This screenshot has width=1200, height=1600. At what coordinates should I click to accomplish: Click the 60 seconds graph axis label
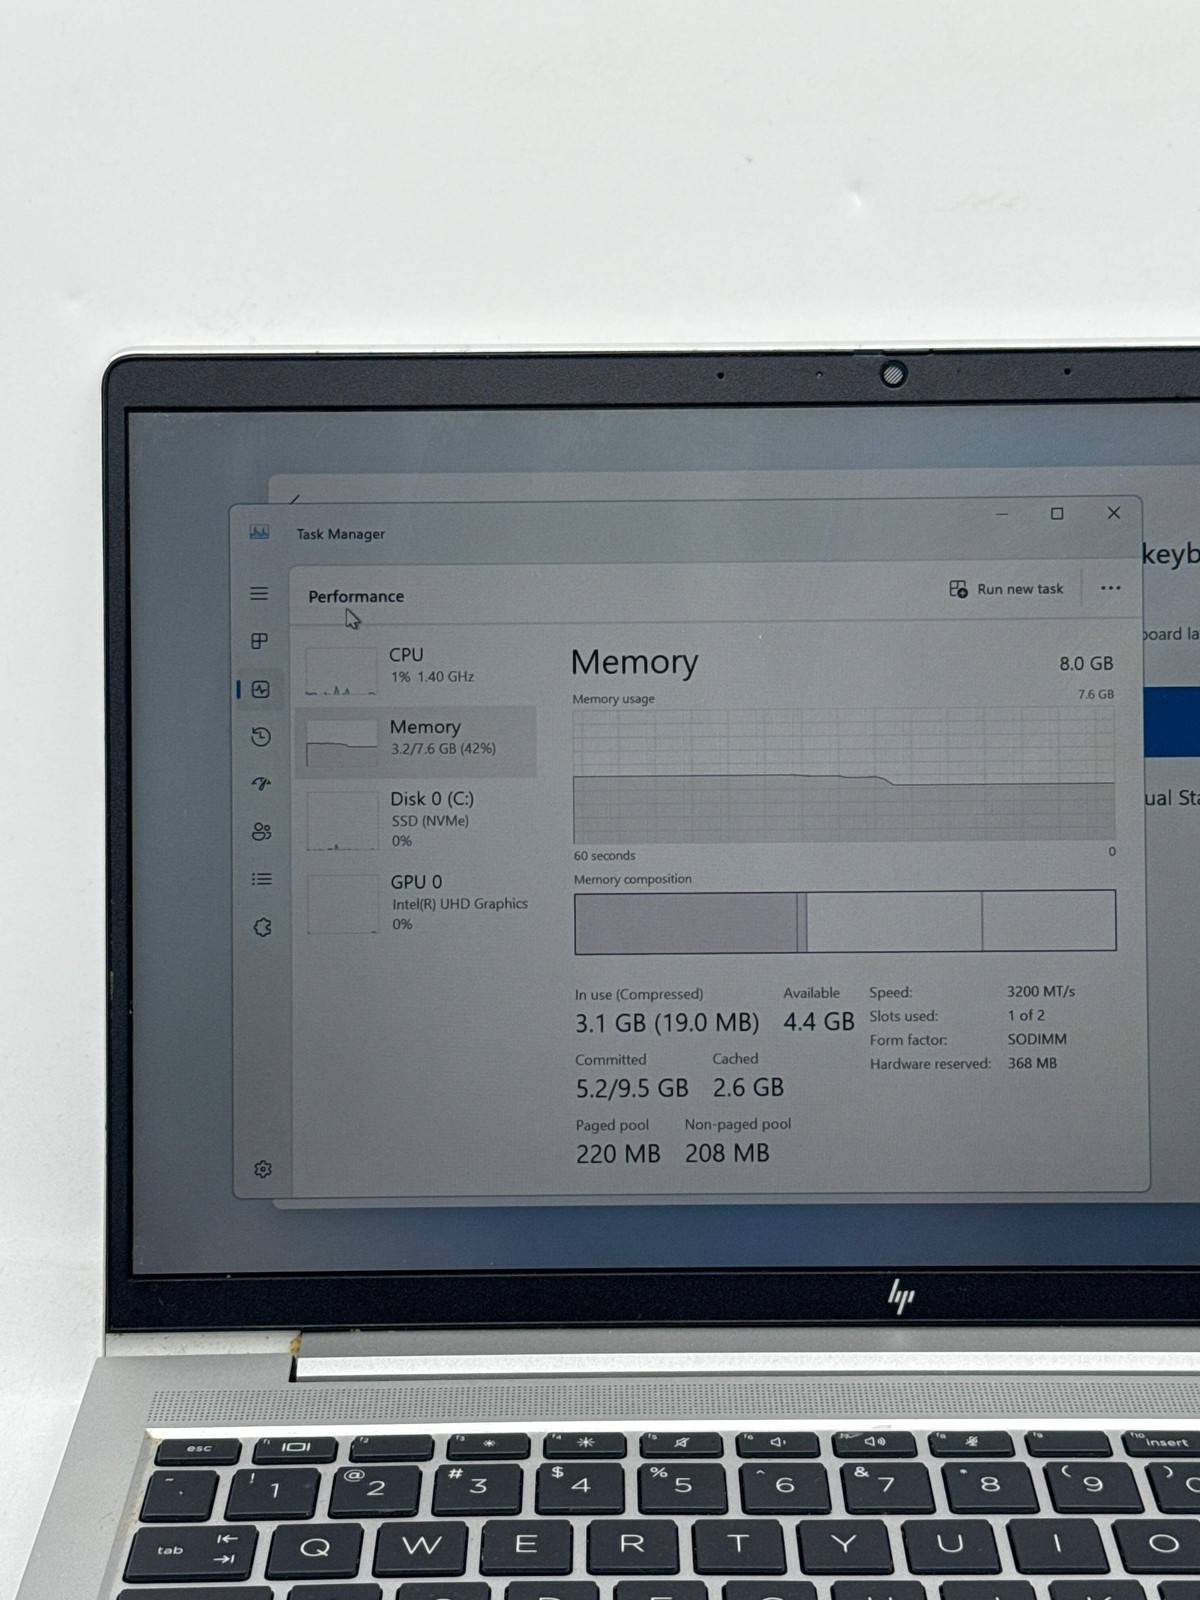click(x=604, y=855)
